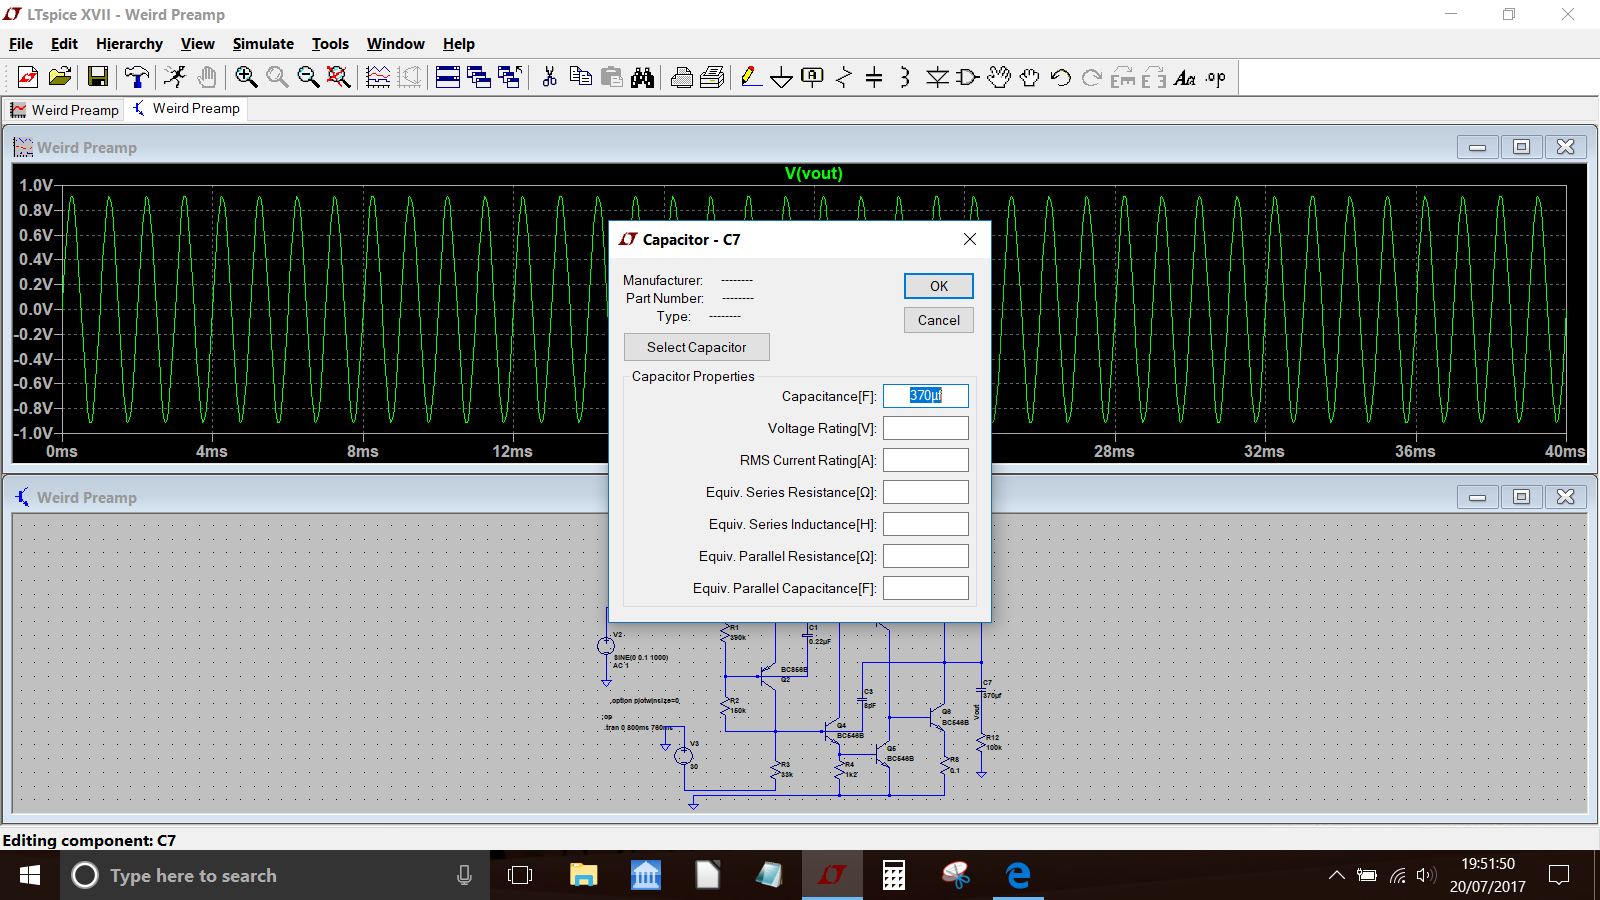The height and width of the screenshot is (900, 1600).
Task: Switch to the Weird Preamp waveform tab
Action: [x=65, y=110]
